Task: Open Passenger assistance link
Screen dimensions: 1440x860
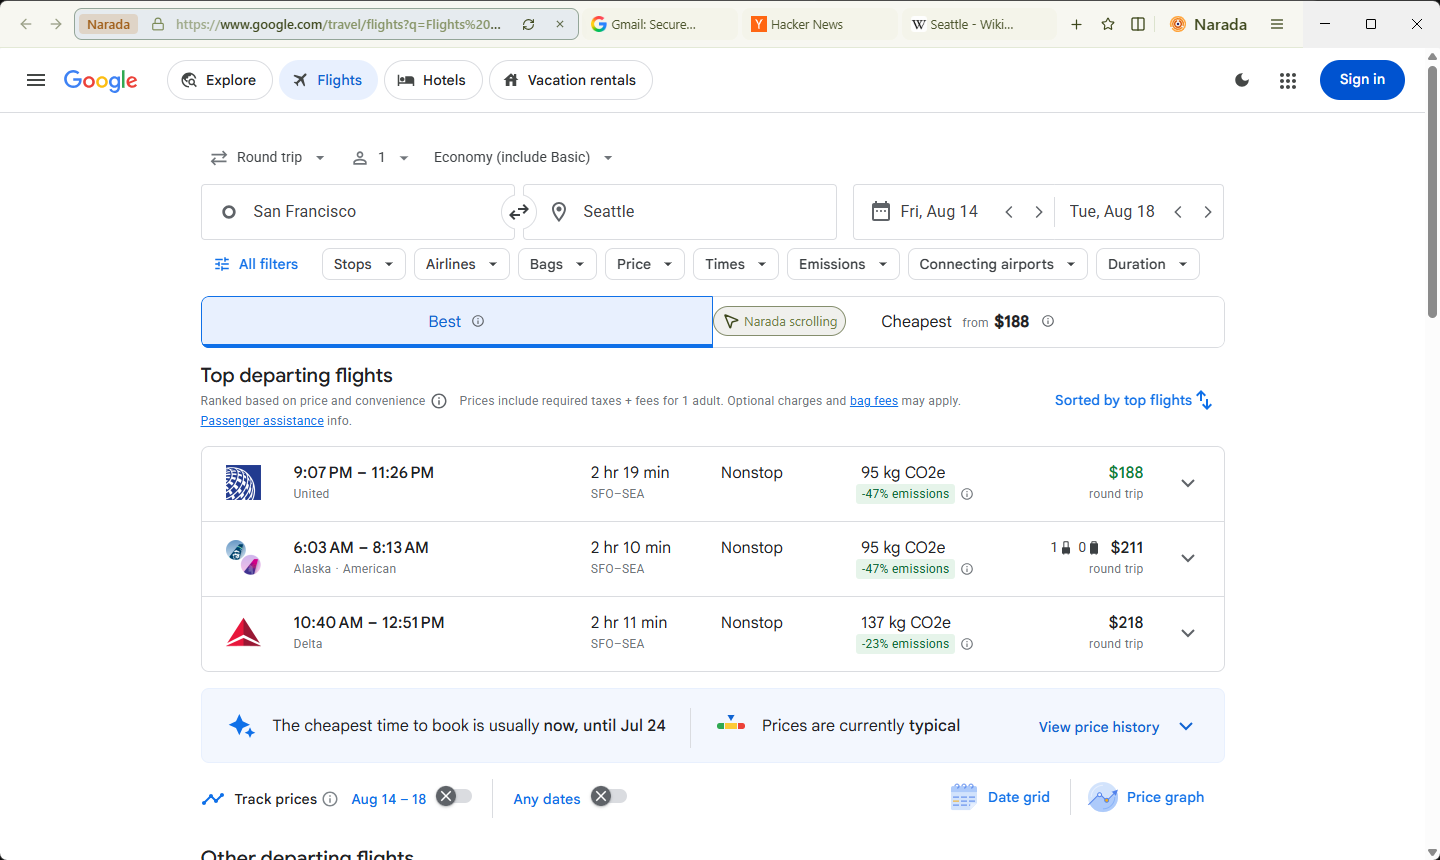Action: click(262, 421)
